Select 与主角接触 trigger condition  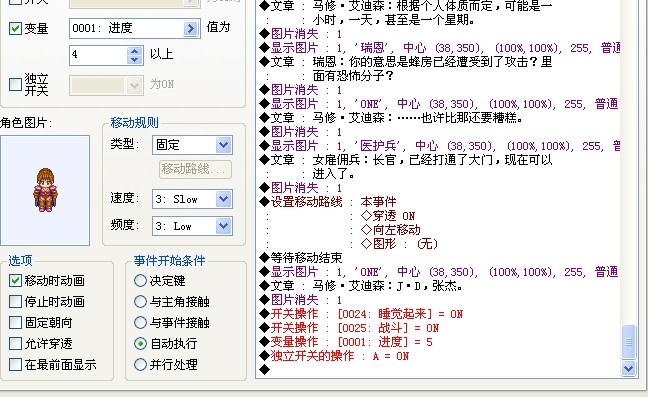pos(141,302)
